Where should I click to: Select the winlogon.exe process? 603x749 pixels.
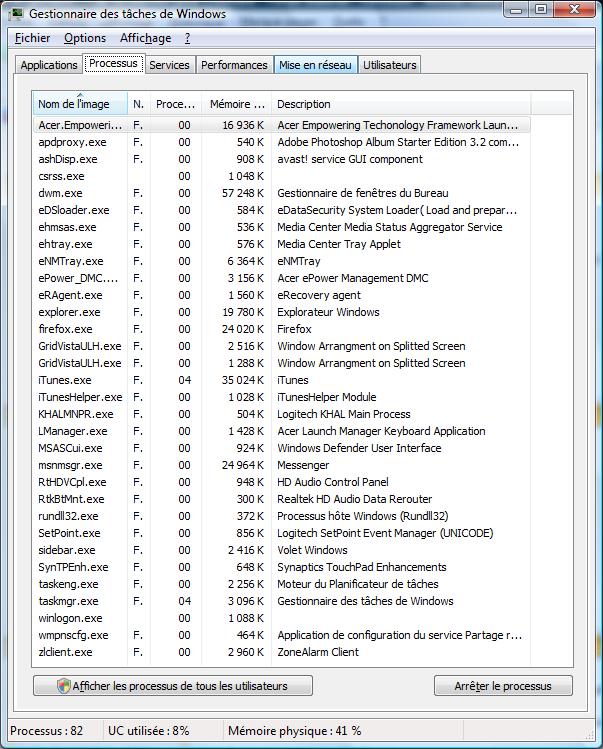pos(282,618)
